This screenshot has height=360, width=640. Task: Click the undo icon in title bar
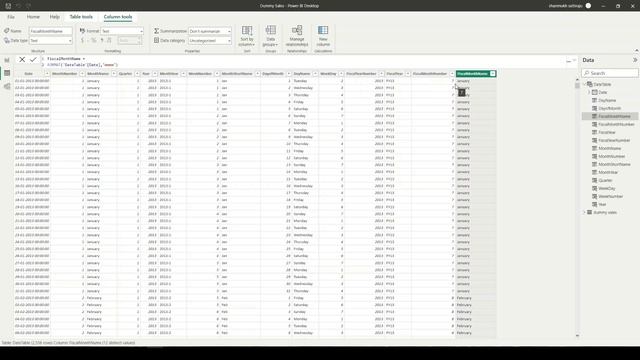pos(18,6)
